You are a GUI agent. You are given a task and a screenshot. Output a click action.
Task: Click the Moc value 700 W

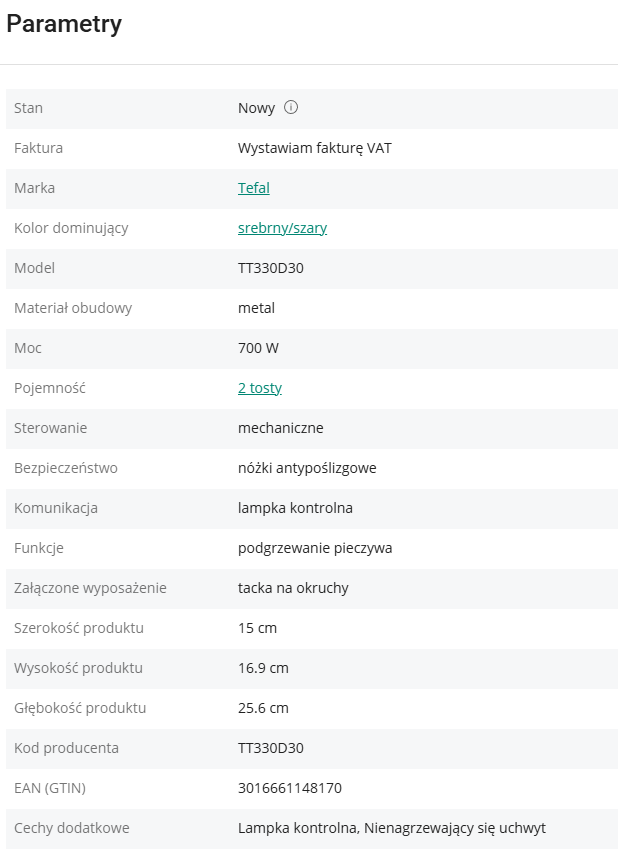(258, 348)
